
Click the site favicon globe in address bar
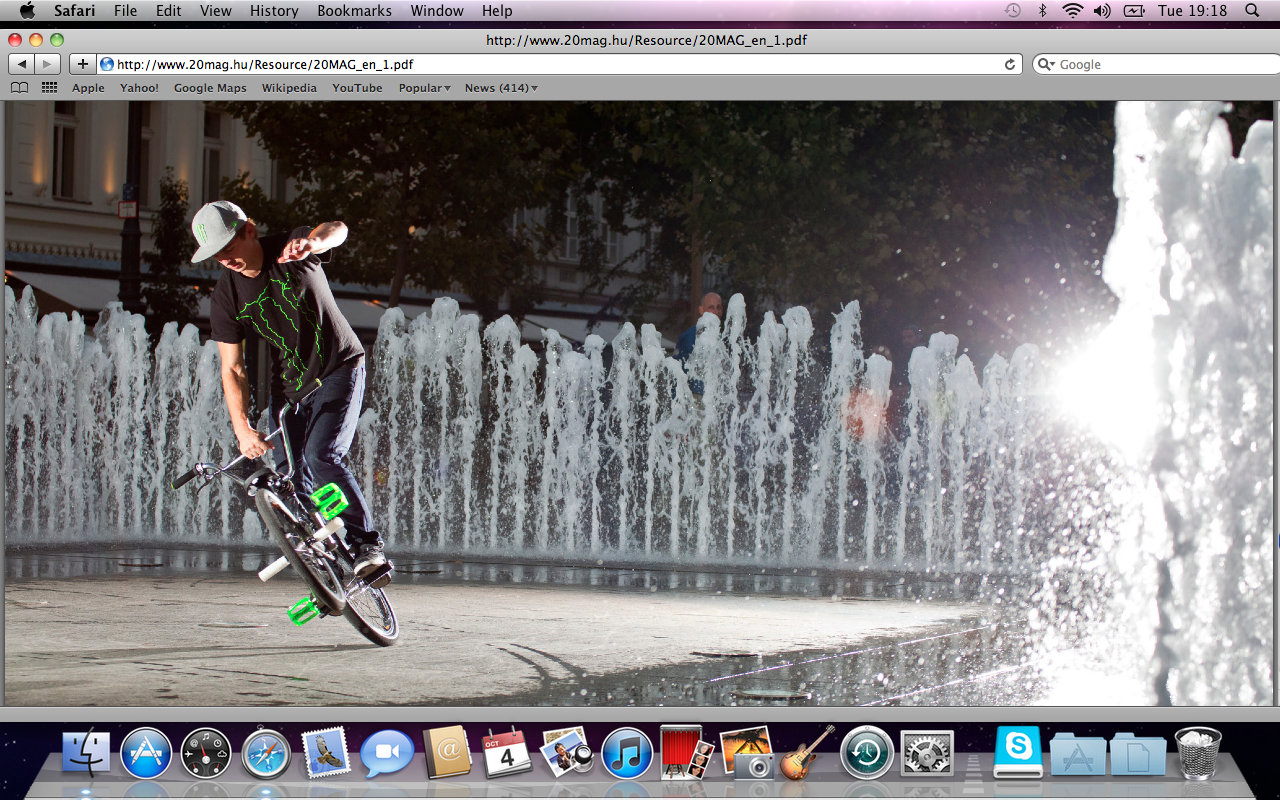click(x=107, y=64)
